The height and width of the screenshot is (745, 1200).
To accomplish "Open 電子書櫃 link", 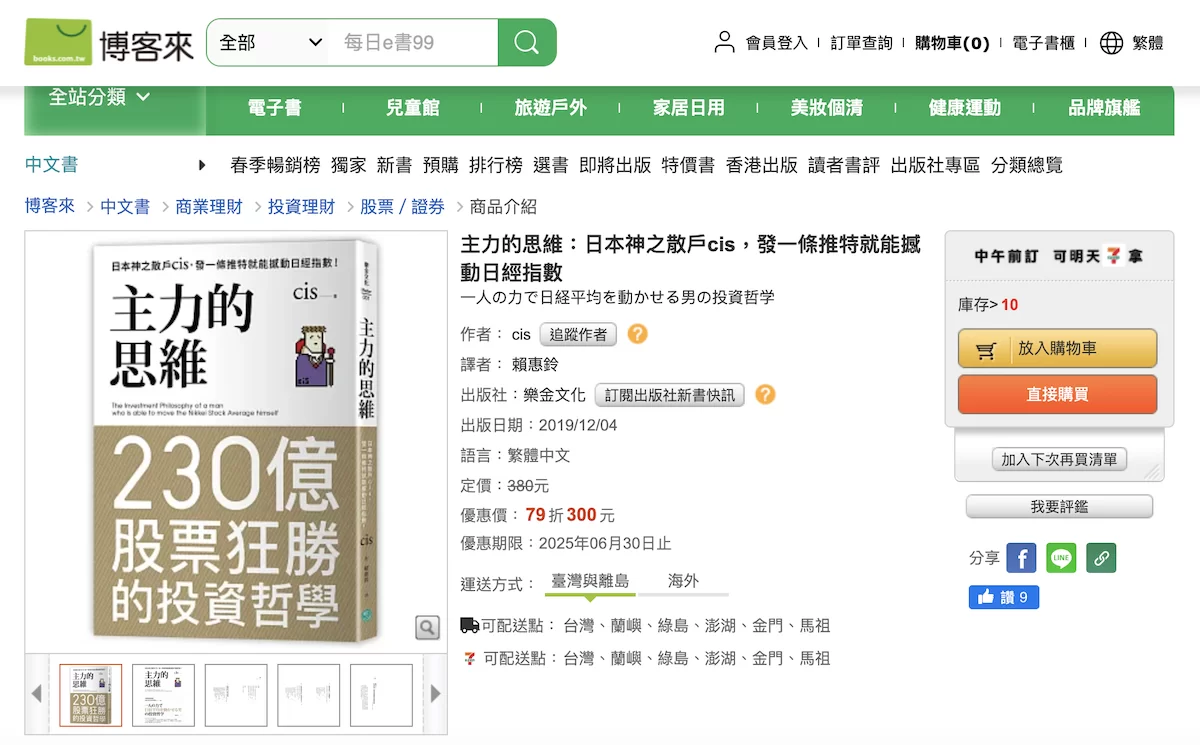I will tap(1043, 43).
